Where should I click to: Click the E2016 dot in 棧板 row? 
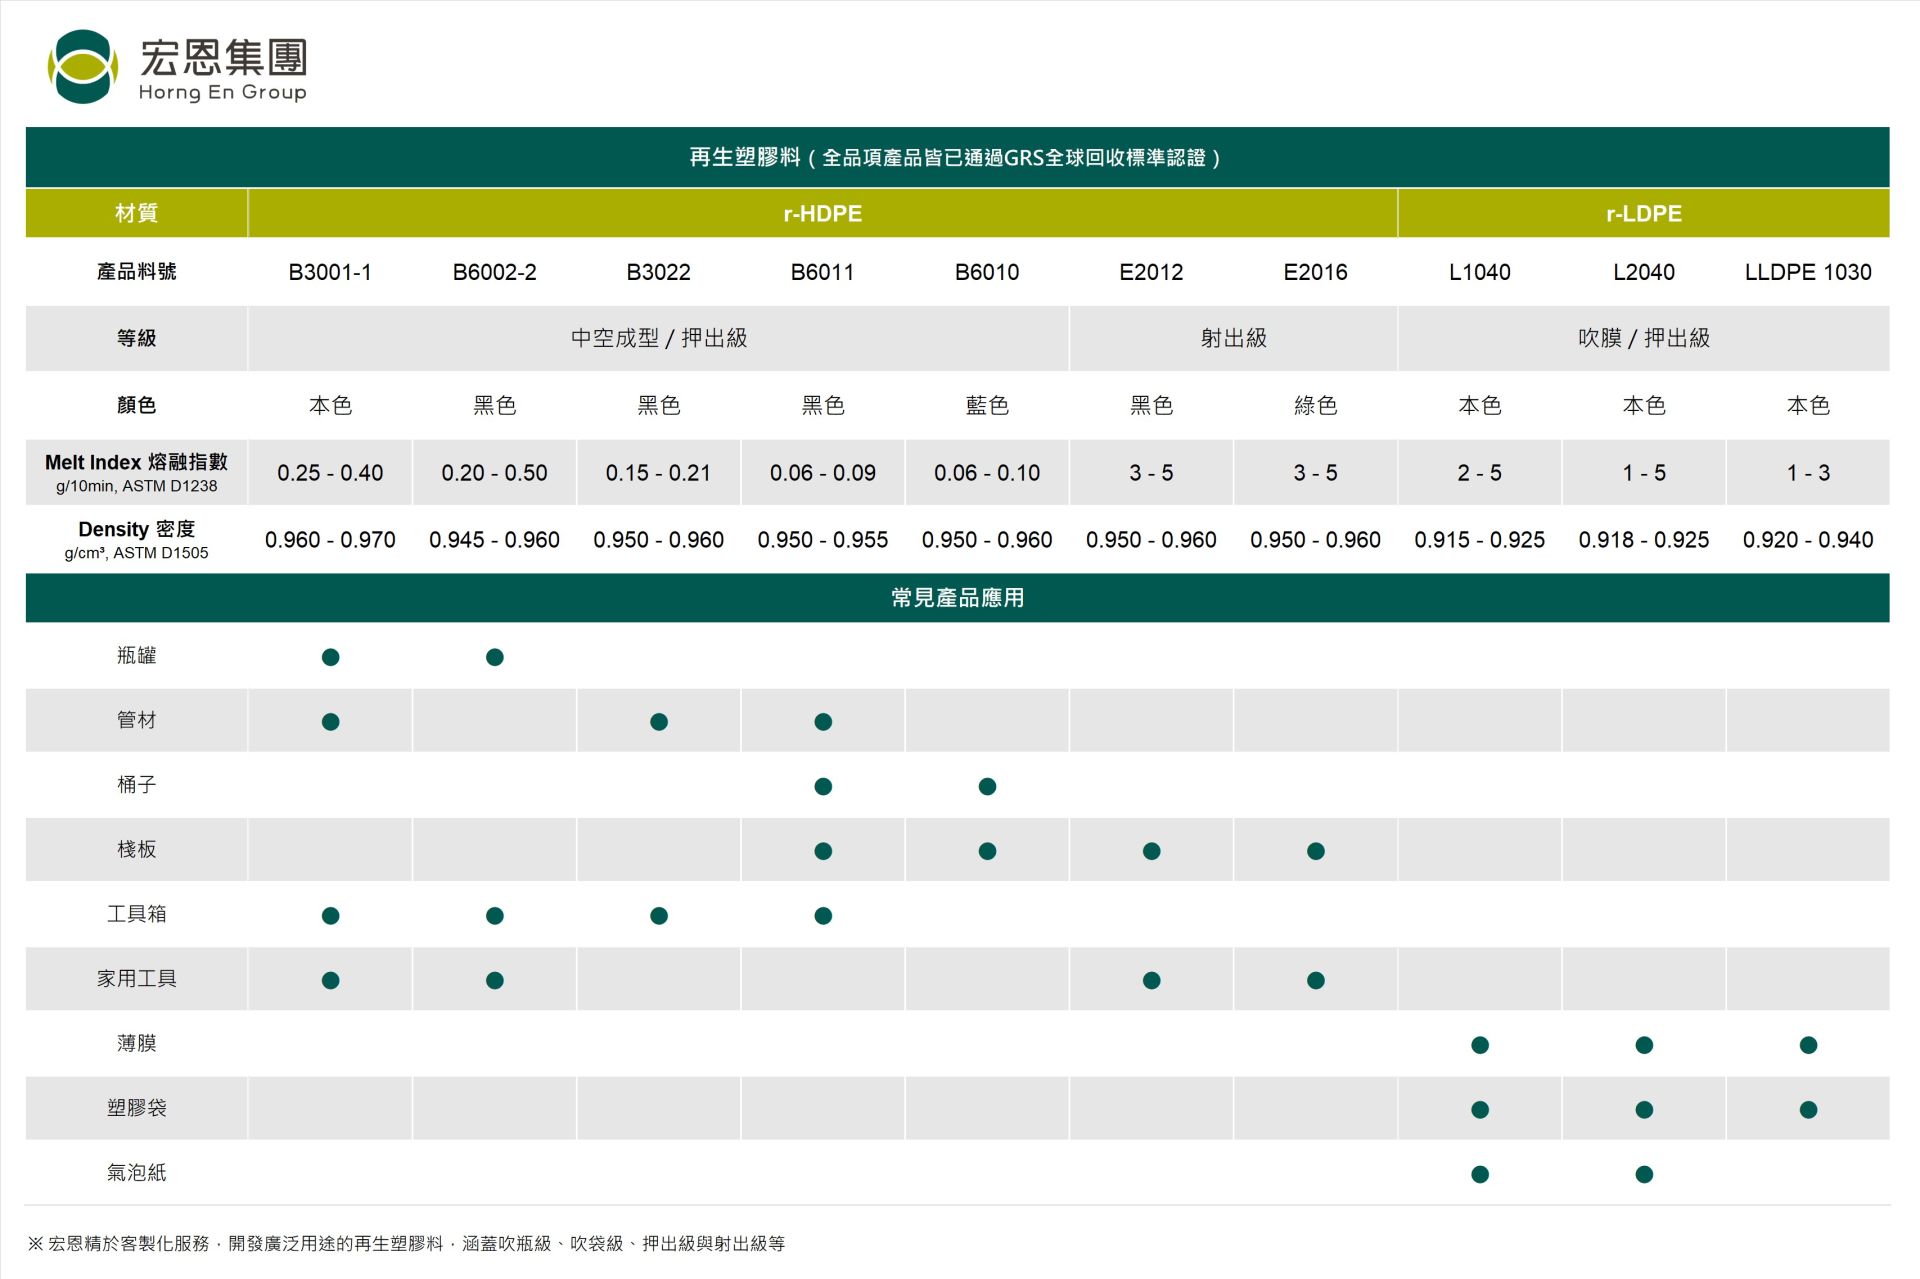(x=1315, y=851)
